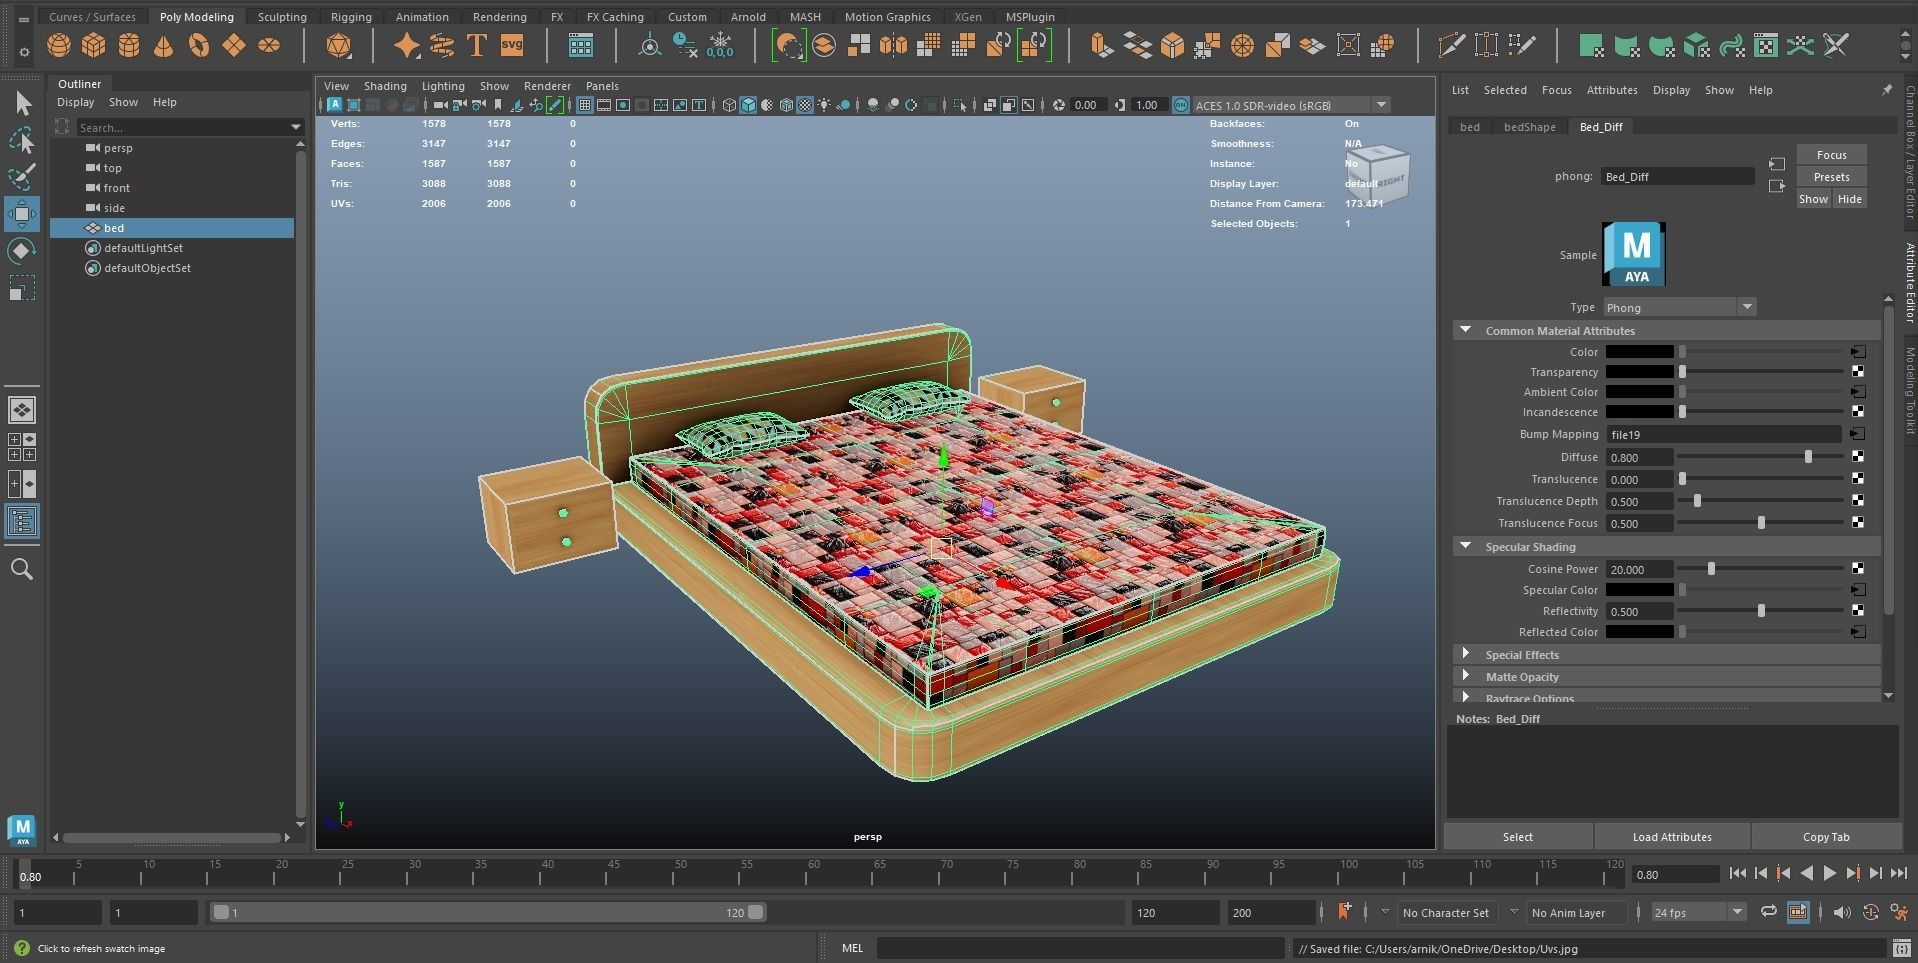Activate the Rotate tool in the toolbox
Screen dimensions: 1918x963
click(22, 251)
